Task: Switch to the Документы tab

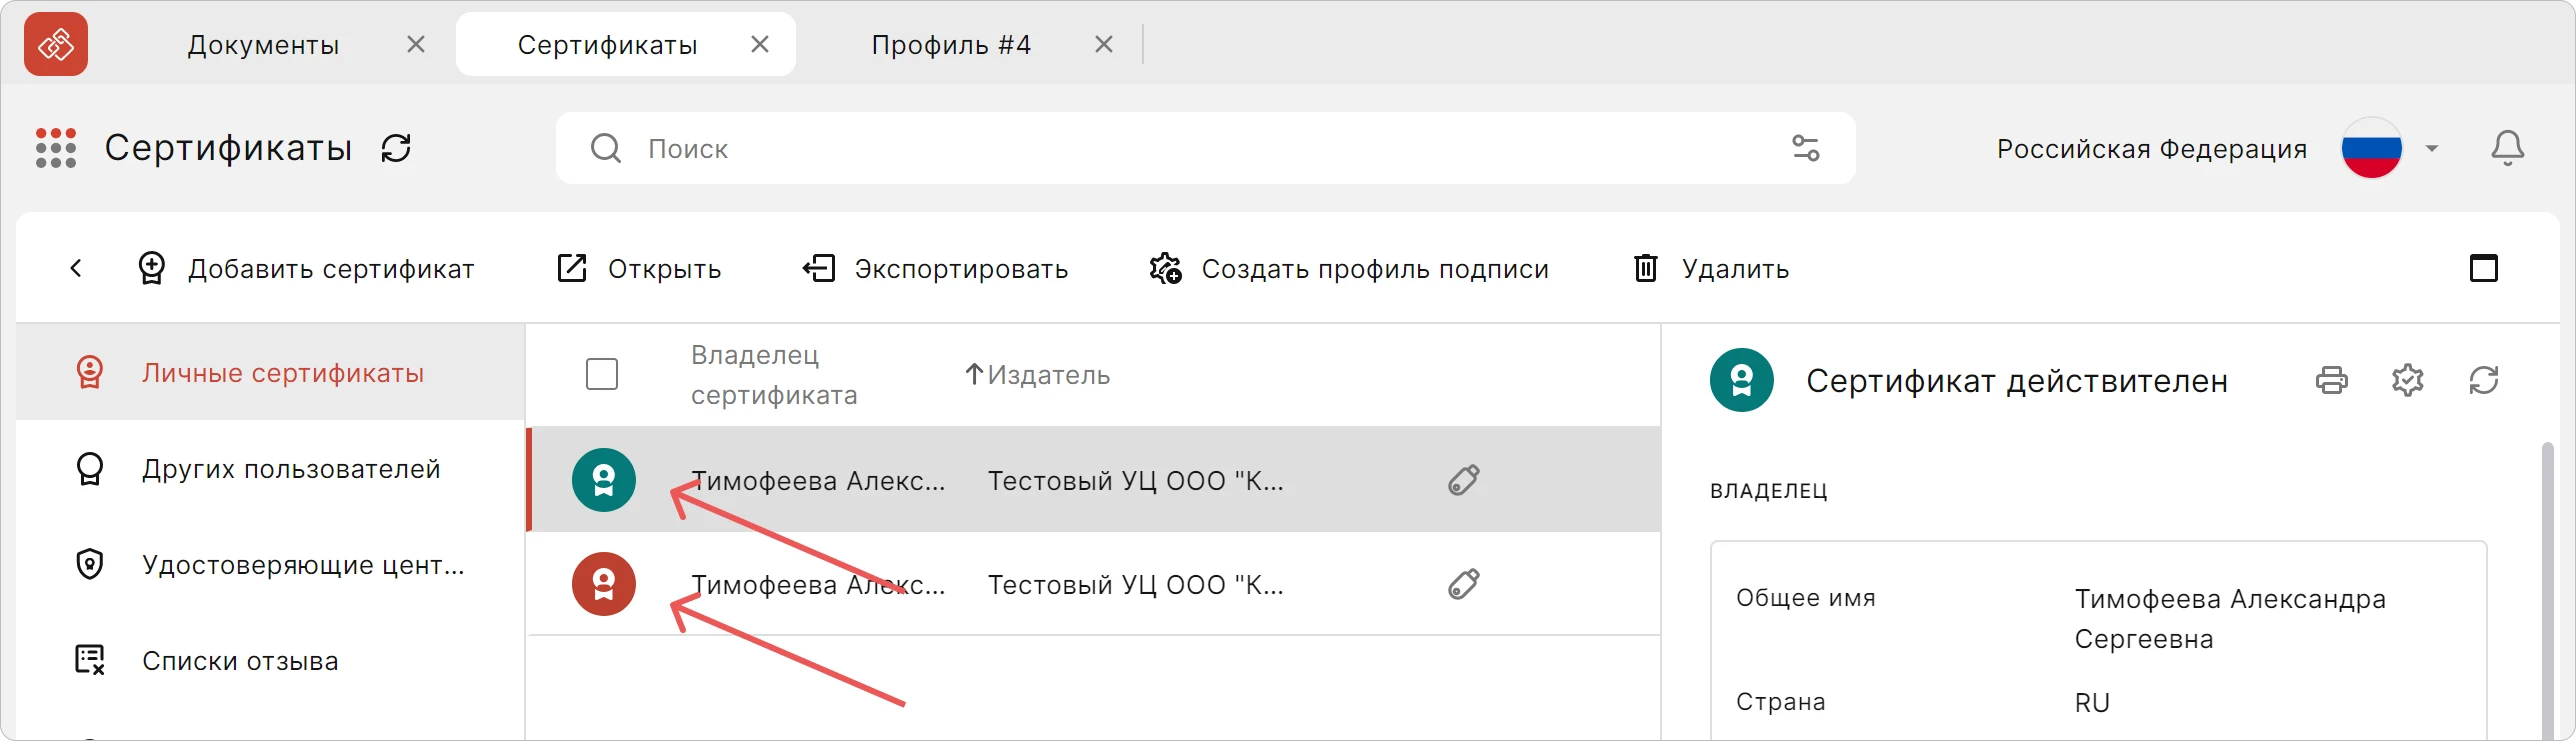Action: coord(264,45)
